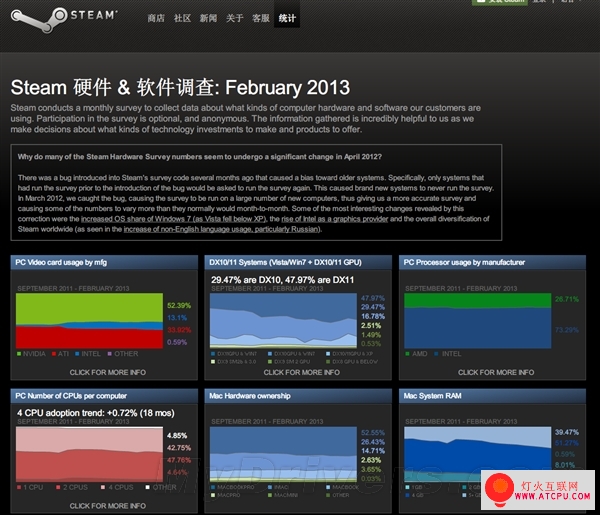Image resolution: width=600 pixels, height=515 pixels.
Task: Click the Steam 硬件 & 软件调查 page title
Action: pyautogui.click(x=180, y=88)
